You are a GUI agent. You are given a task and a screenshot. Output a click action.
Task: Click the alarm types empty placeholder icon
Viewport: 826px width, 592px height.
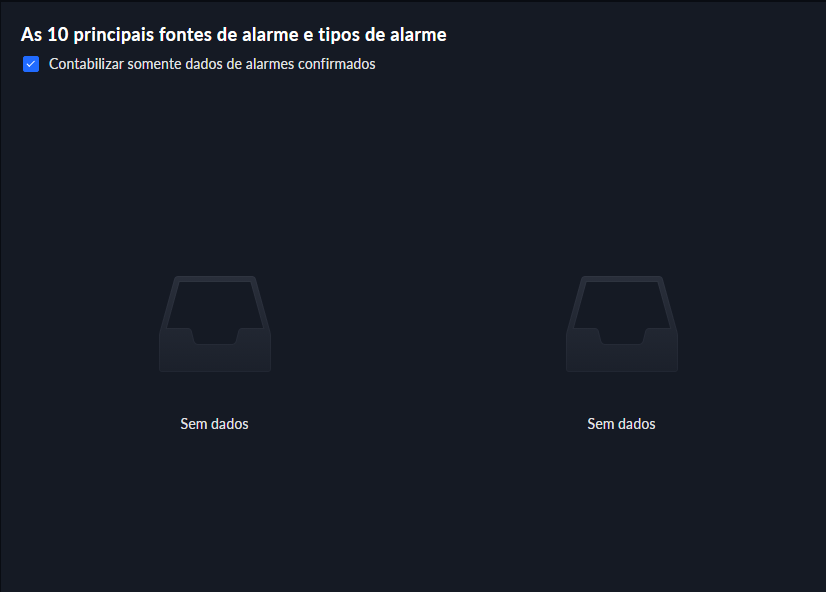tap(622, 324)
